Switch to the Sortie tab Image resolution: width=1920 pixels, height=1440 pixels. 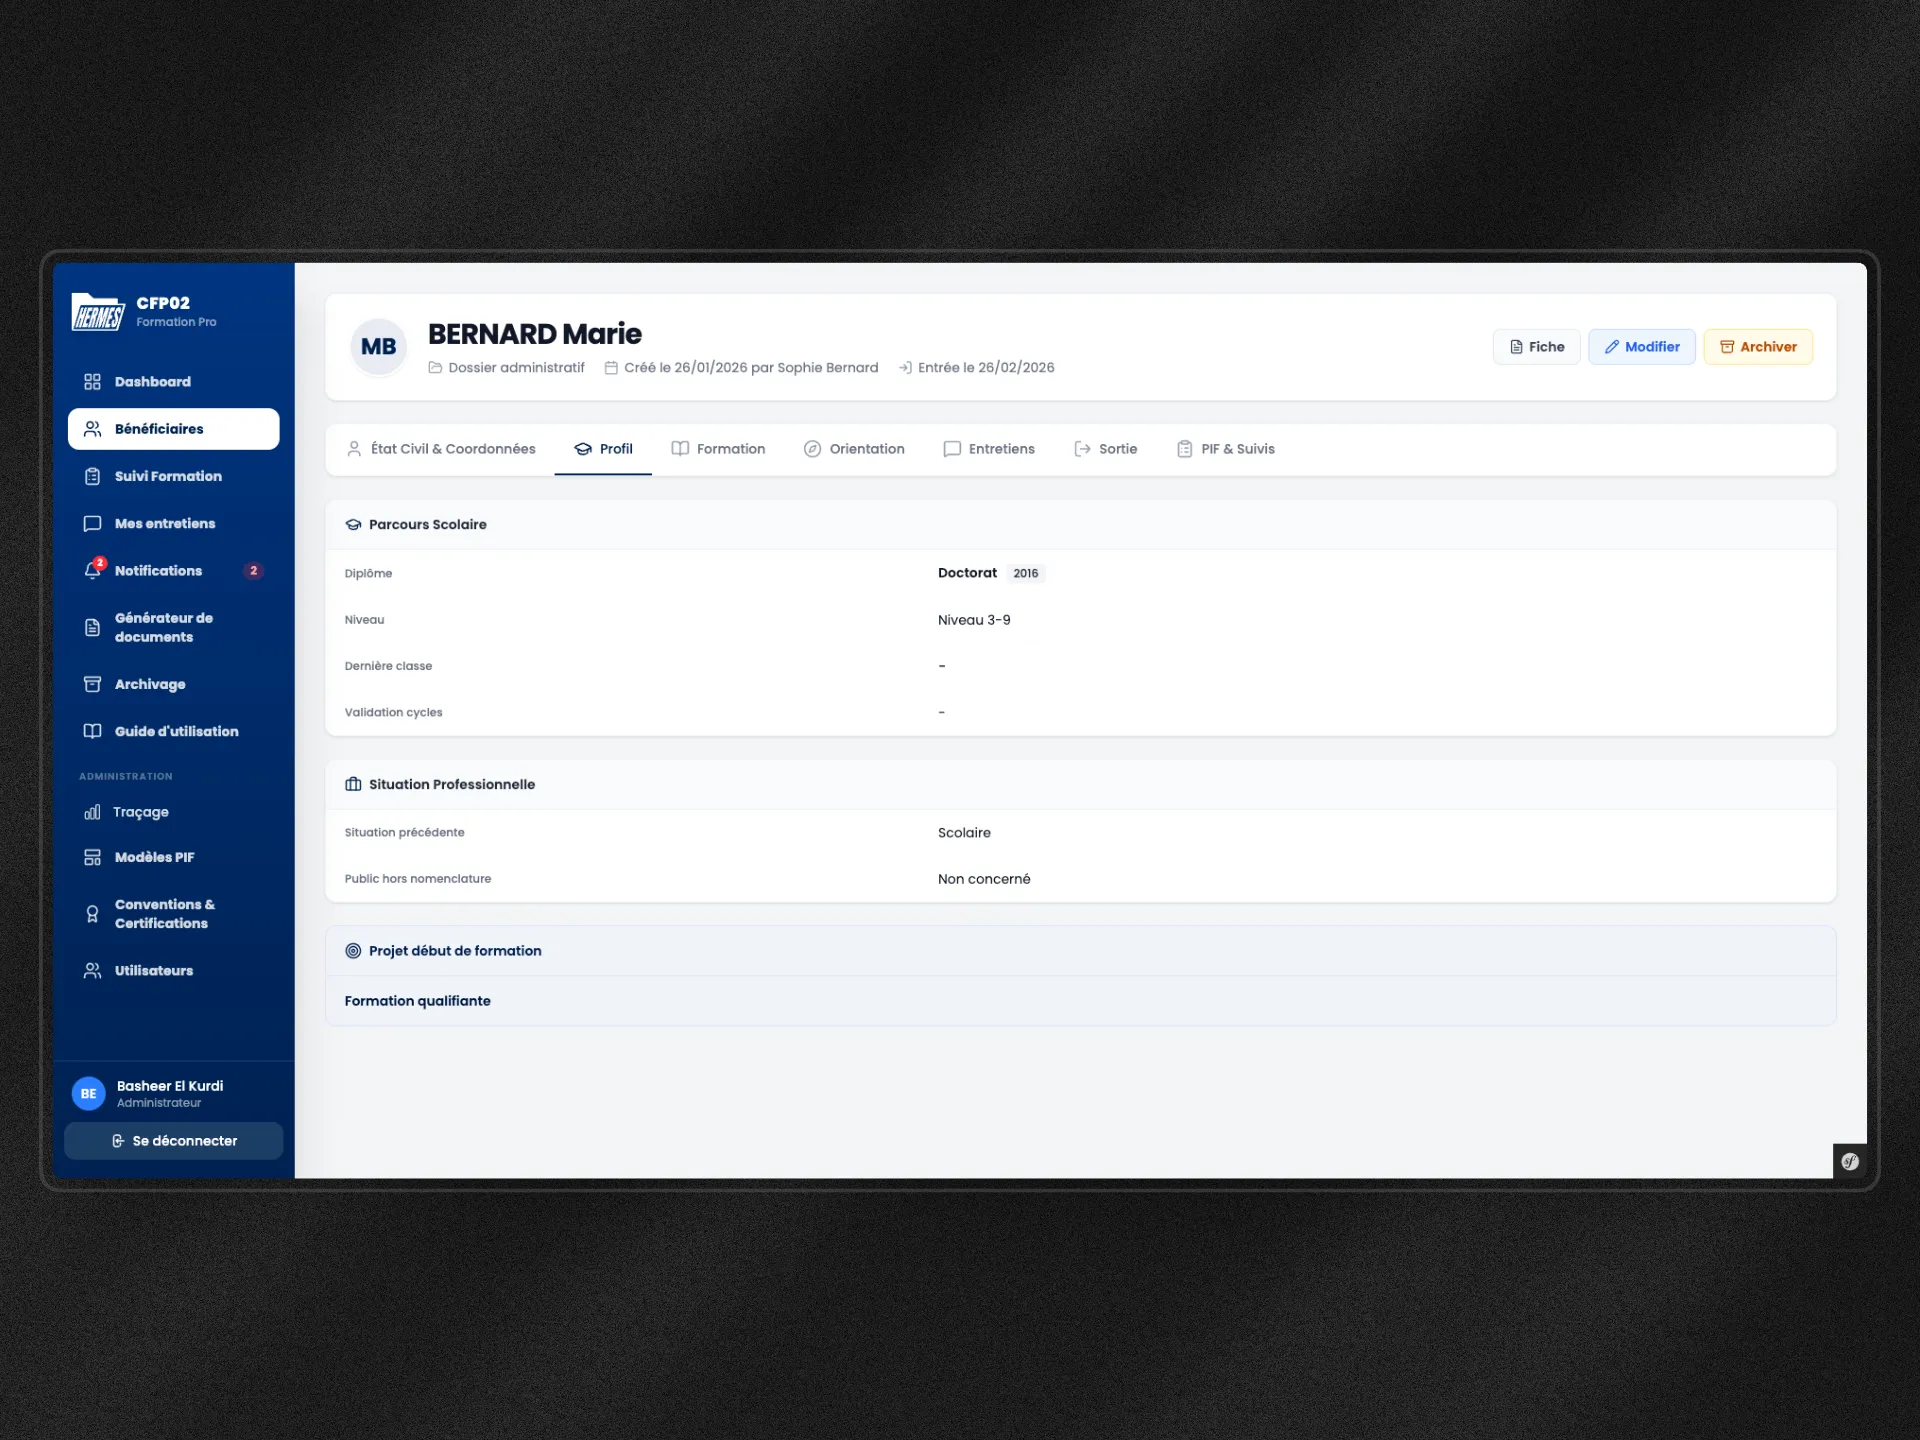[1105, 449]
